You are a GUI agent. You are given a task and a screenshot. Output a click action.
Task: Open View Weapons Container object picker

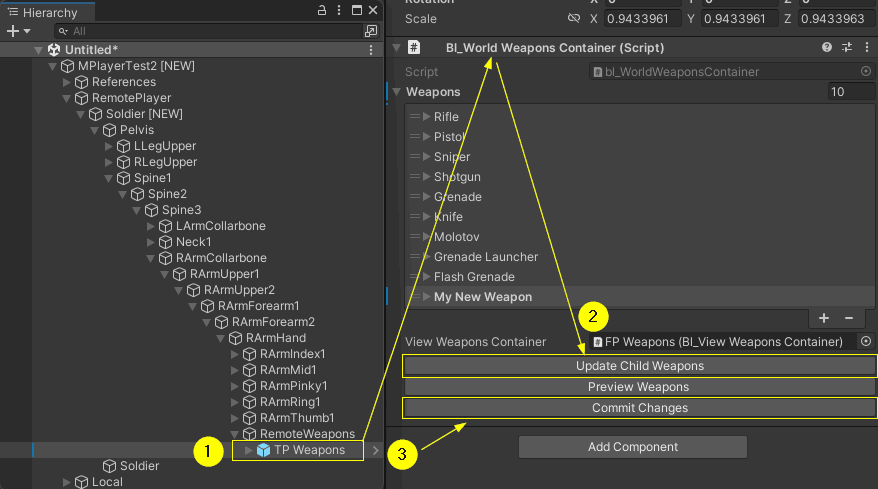[x=866, y=342]
